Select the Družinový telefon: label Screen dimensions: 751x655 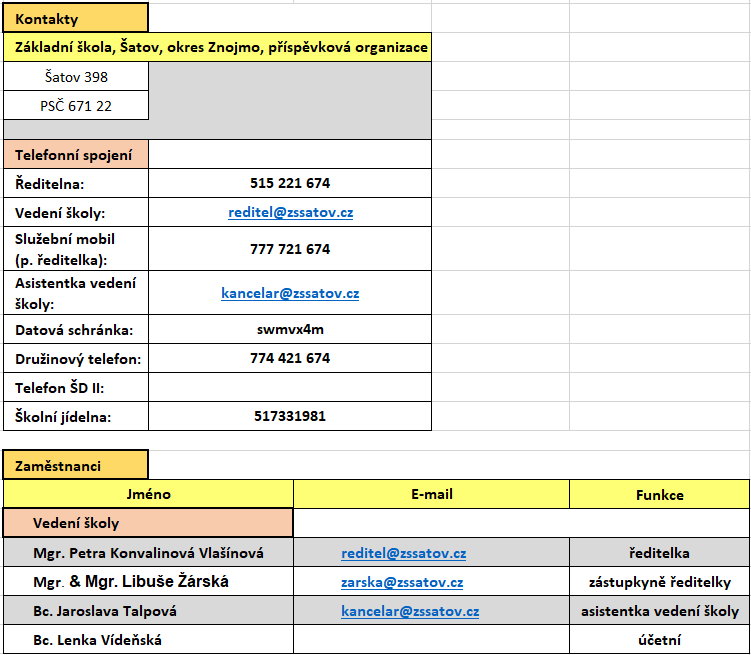click(76, 359)
